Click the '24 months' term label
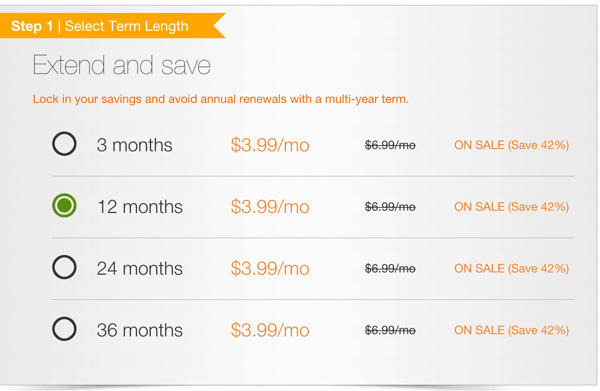The image size is (600, 391). pos(140,268)
